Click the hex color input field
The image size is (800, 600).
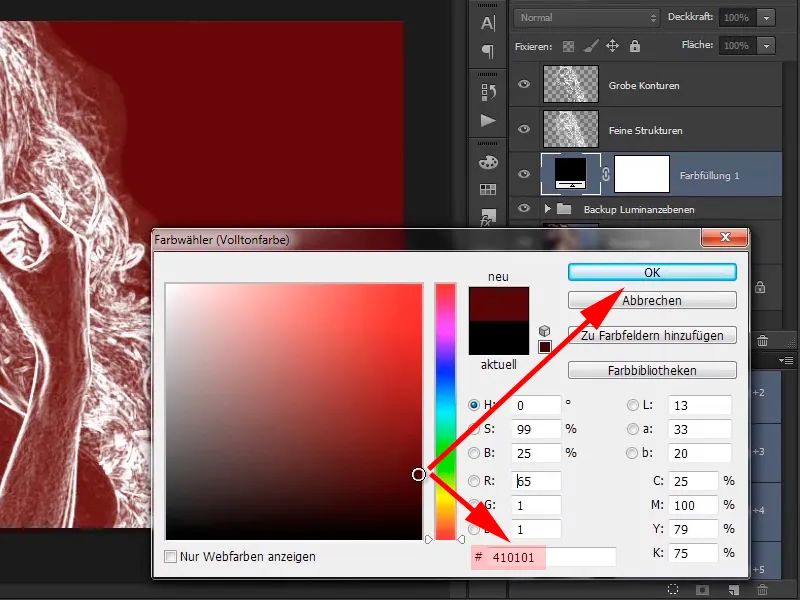click(x=552, y=557)
